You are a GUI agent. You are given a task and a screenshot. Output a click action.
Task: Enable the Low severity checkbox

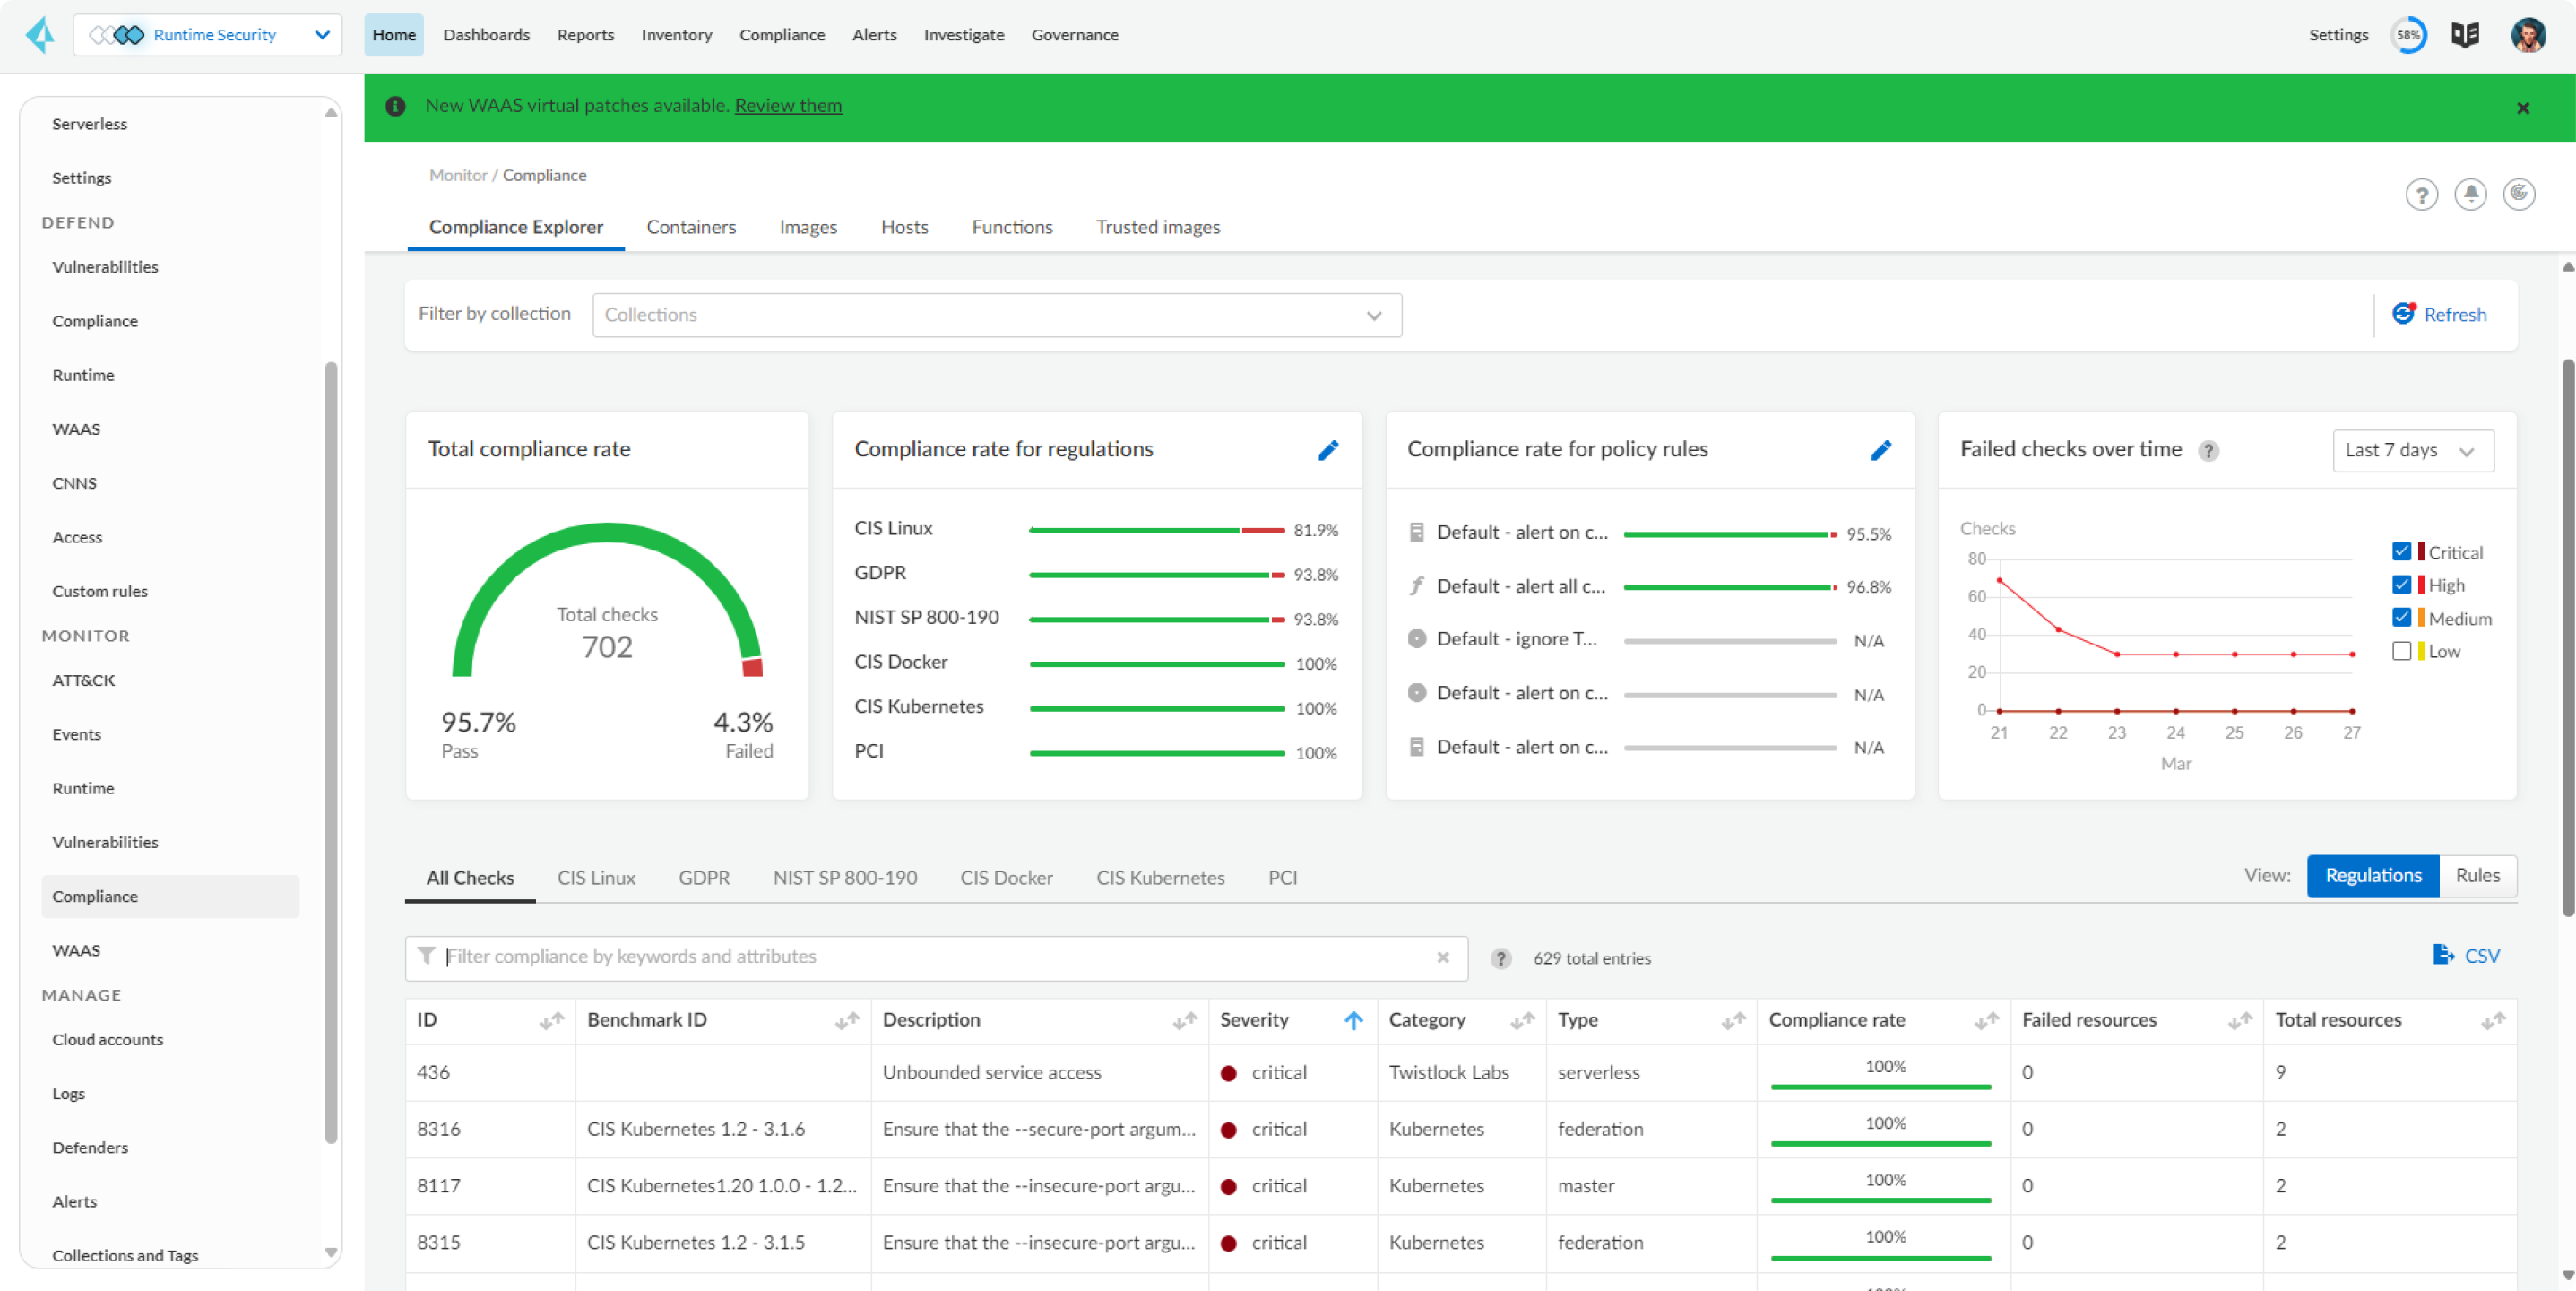point(2401,651)
